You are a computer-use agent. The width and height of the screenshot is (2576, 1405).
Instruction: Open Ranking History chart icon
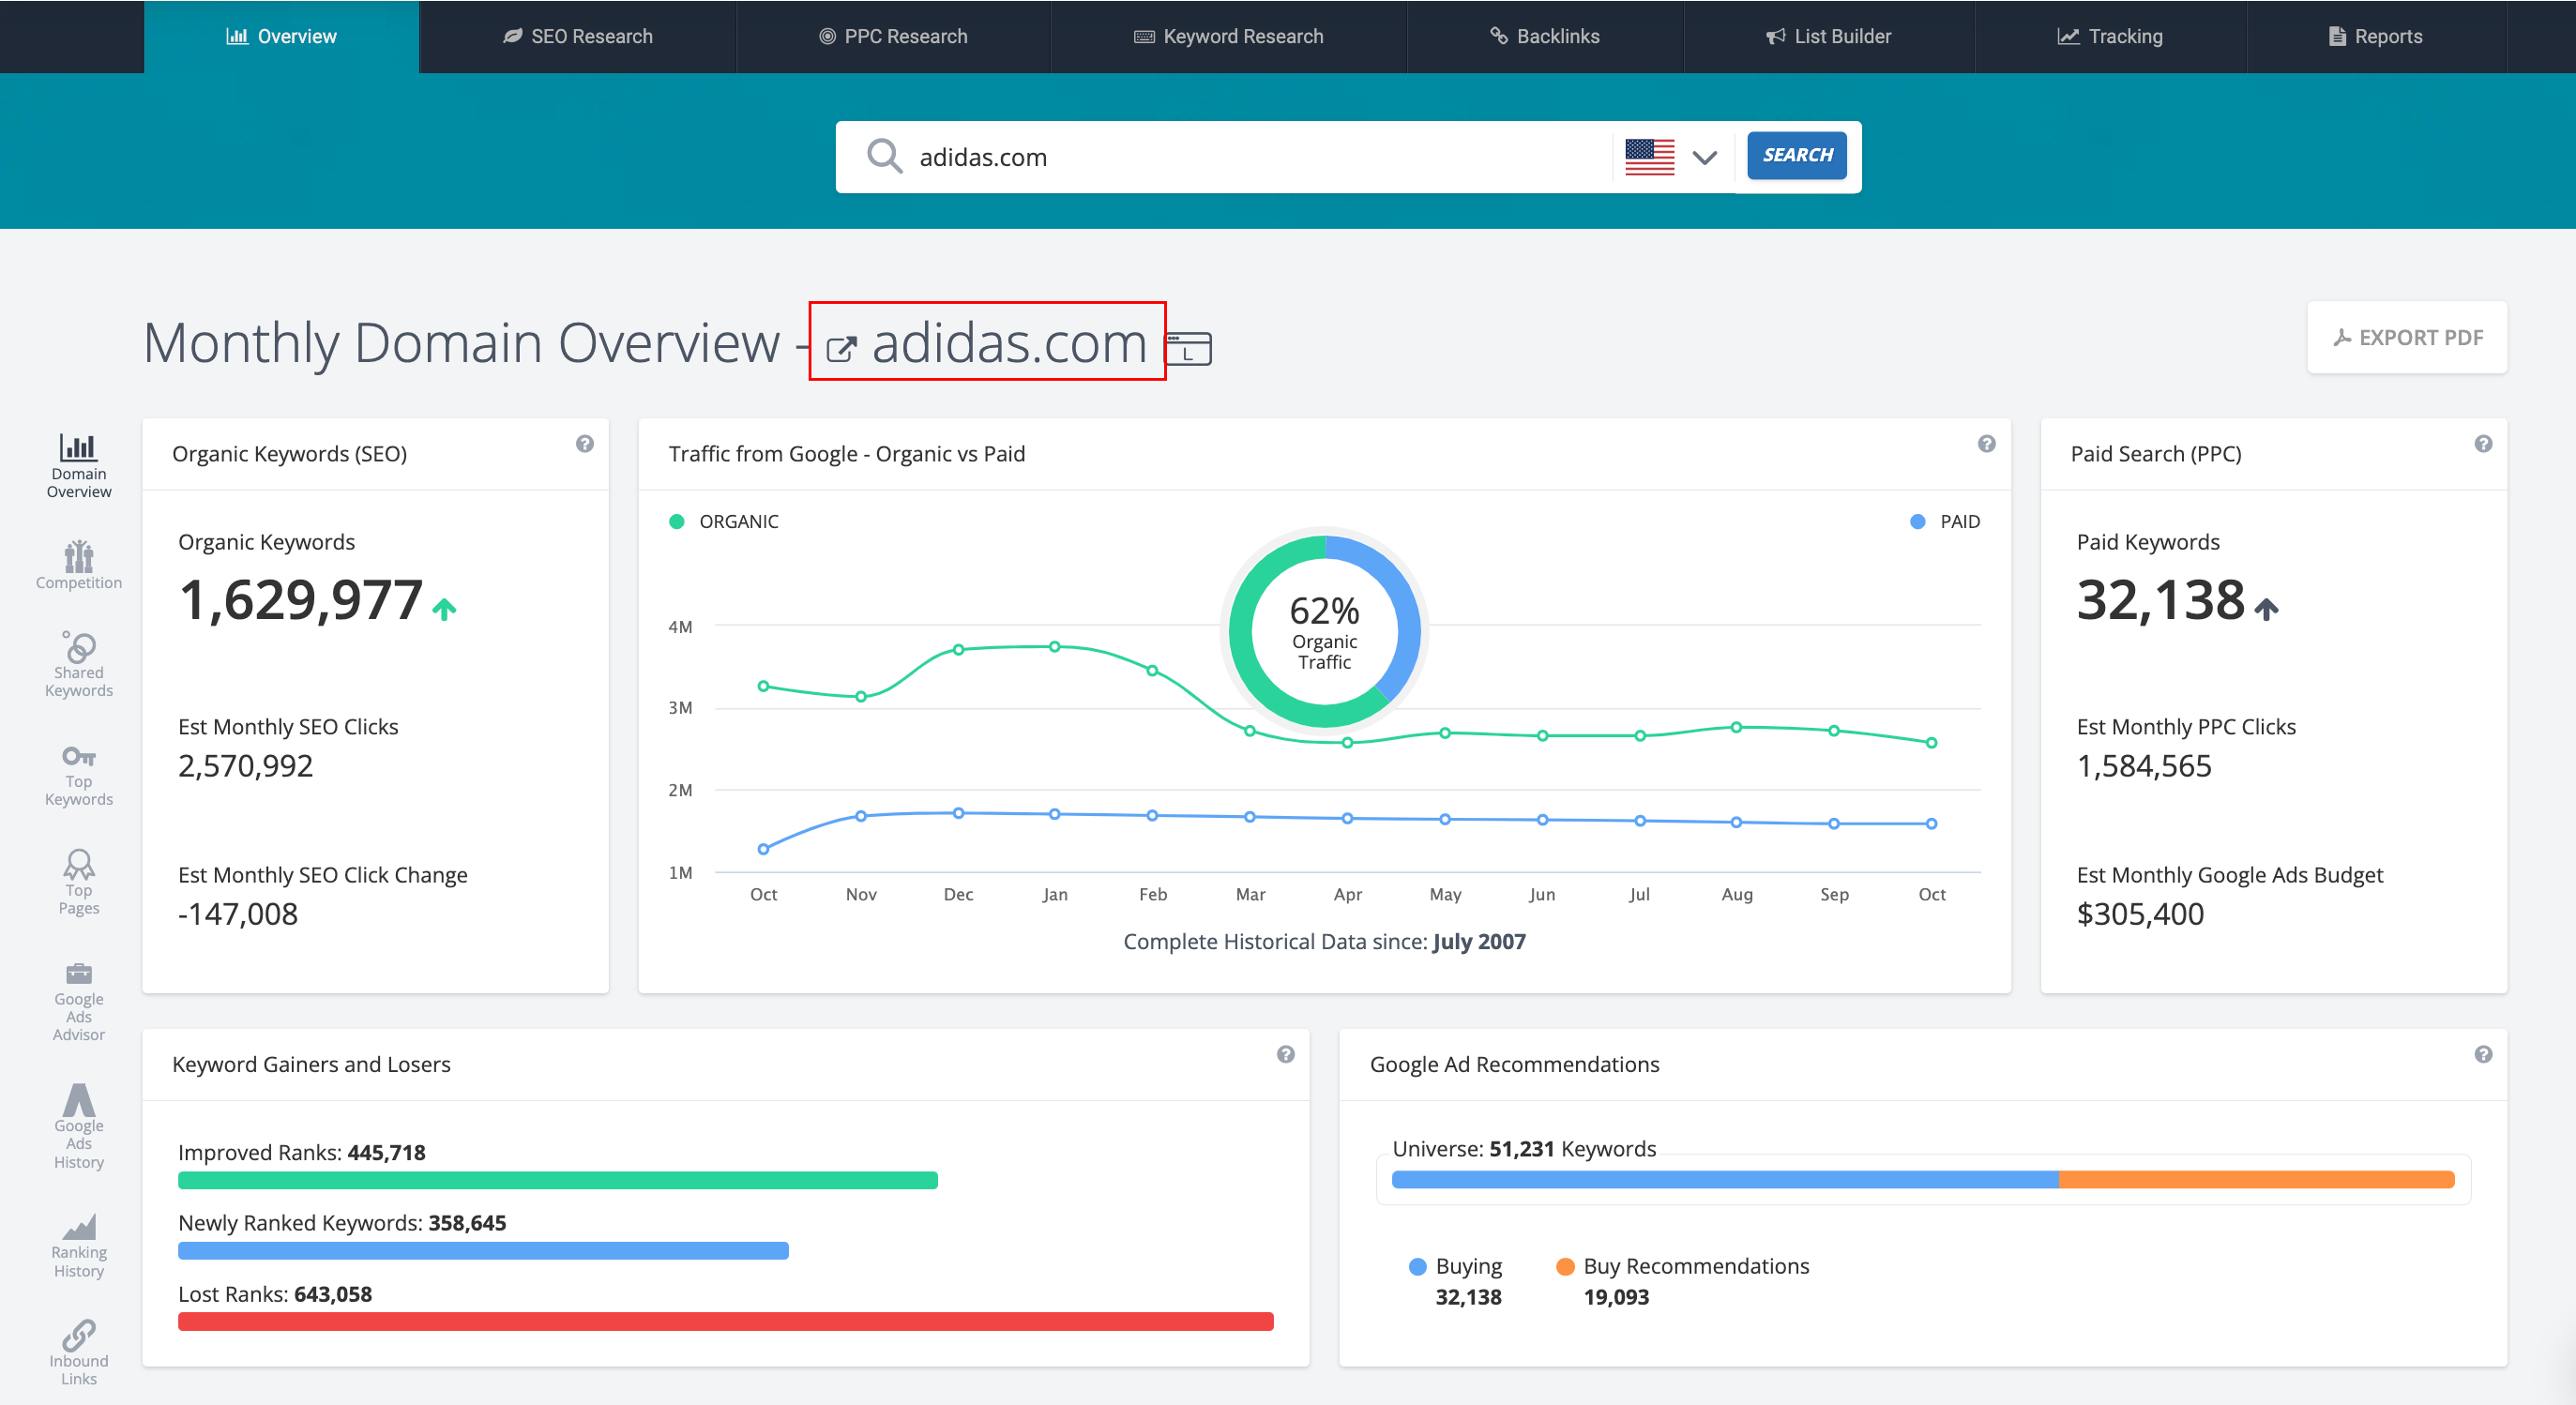pyautogui.click(x=79, y=1226)
